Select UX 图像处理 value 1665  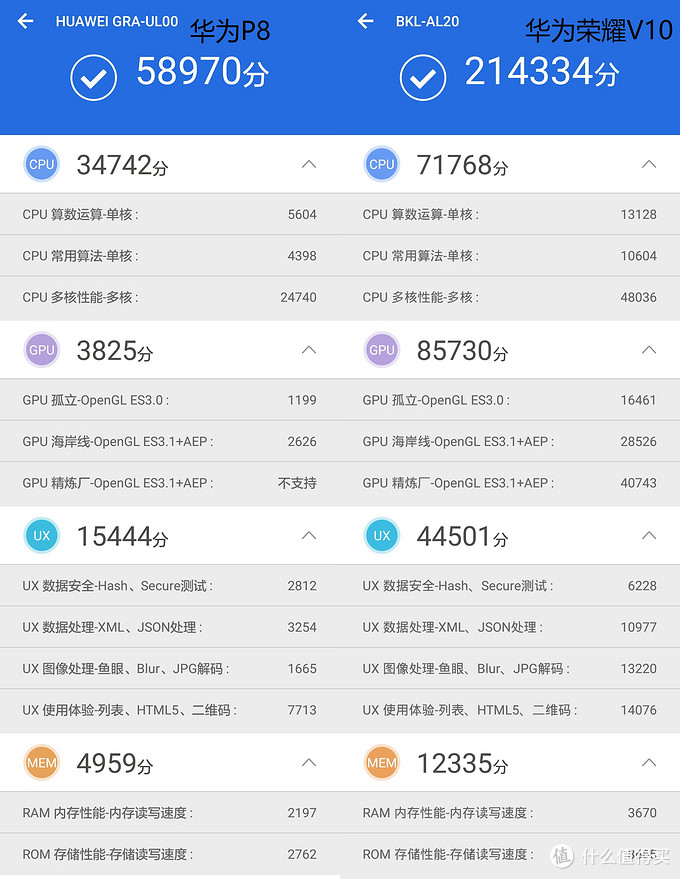[302, 668]
